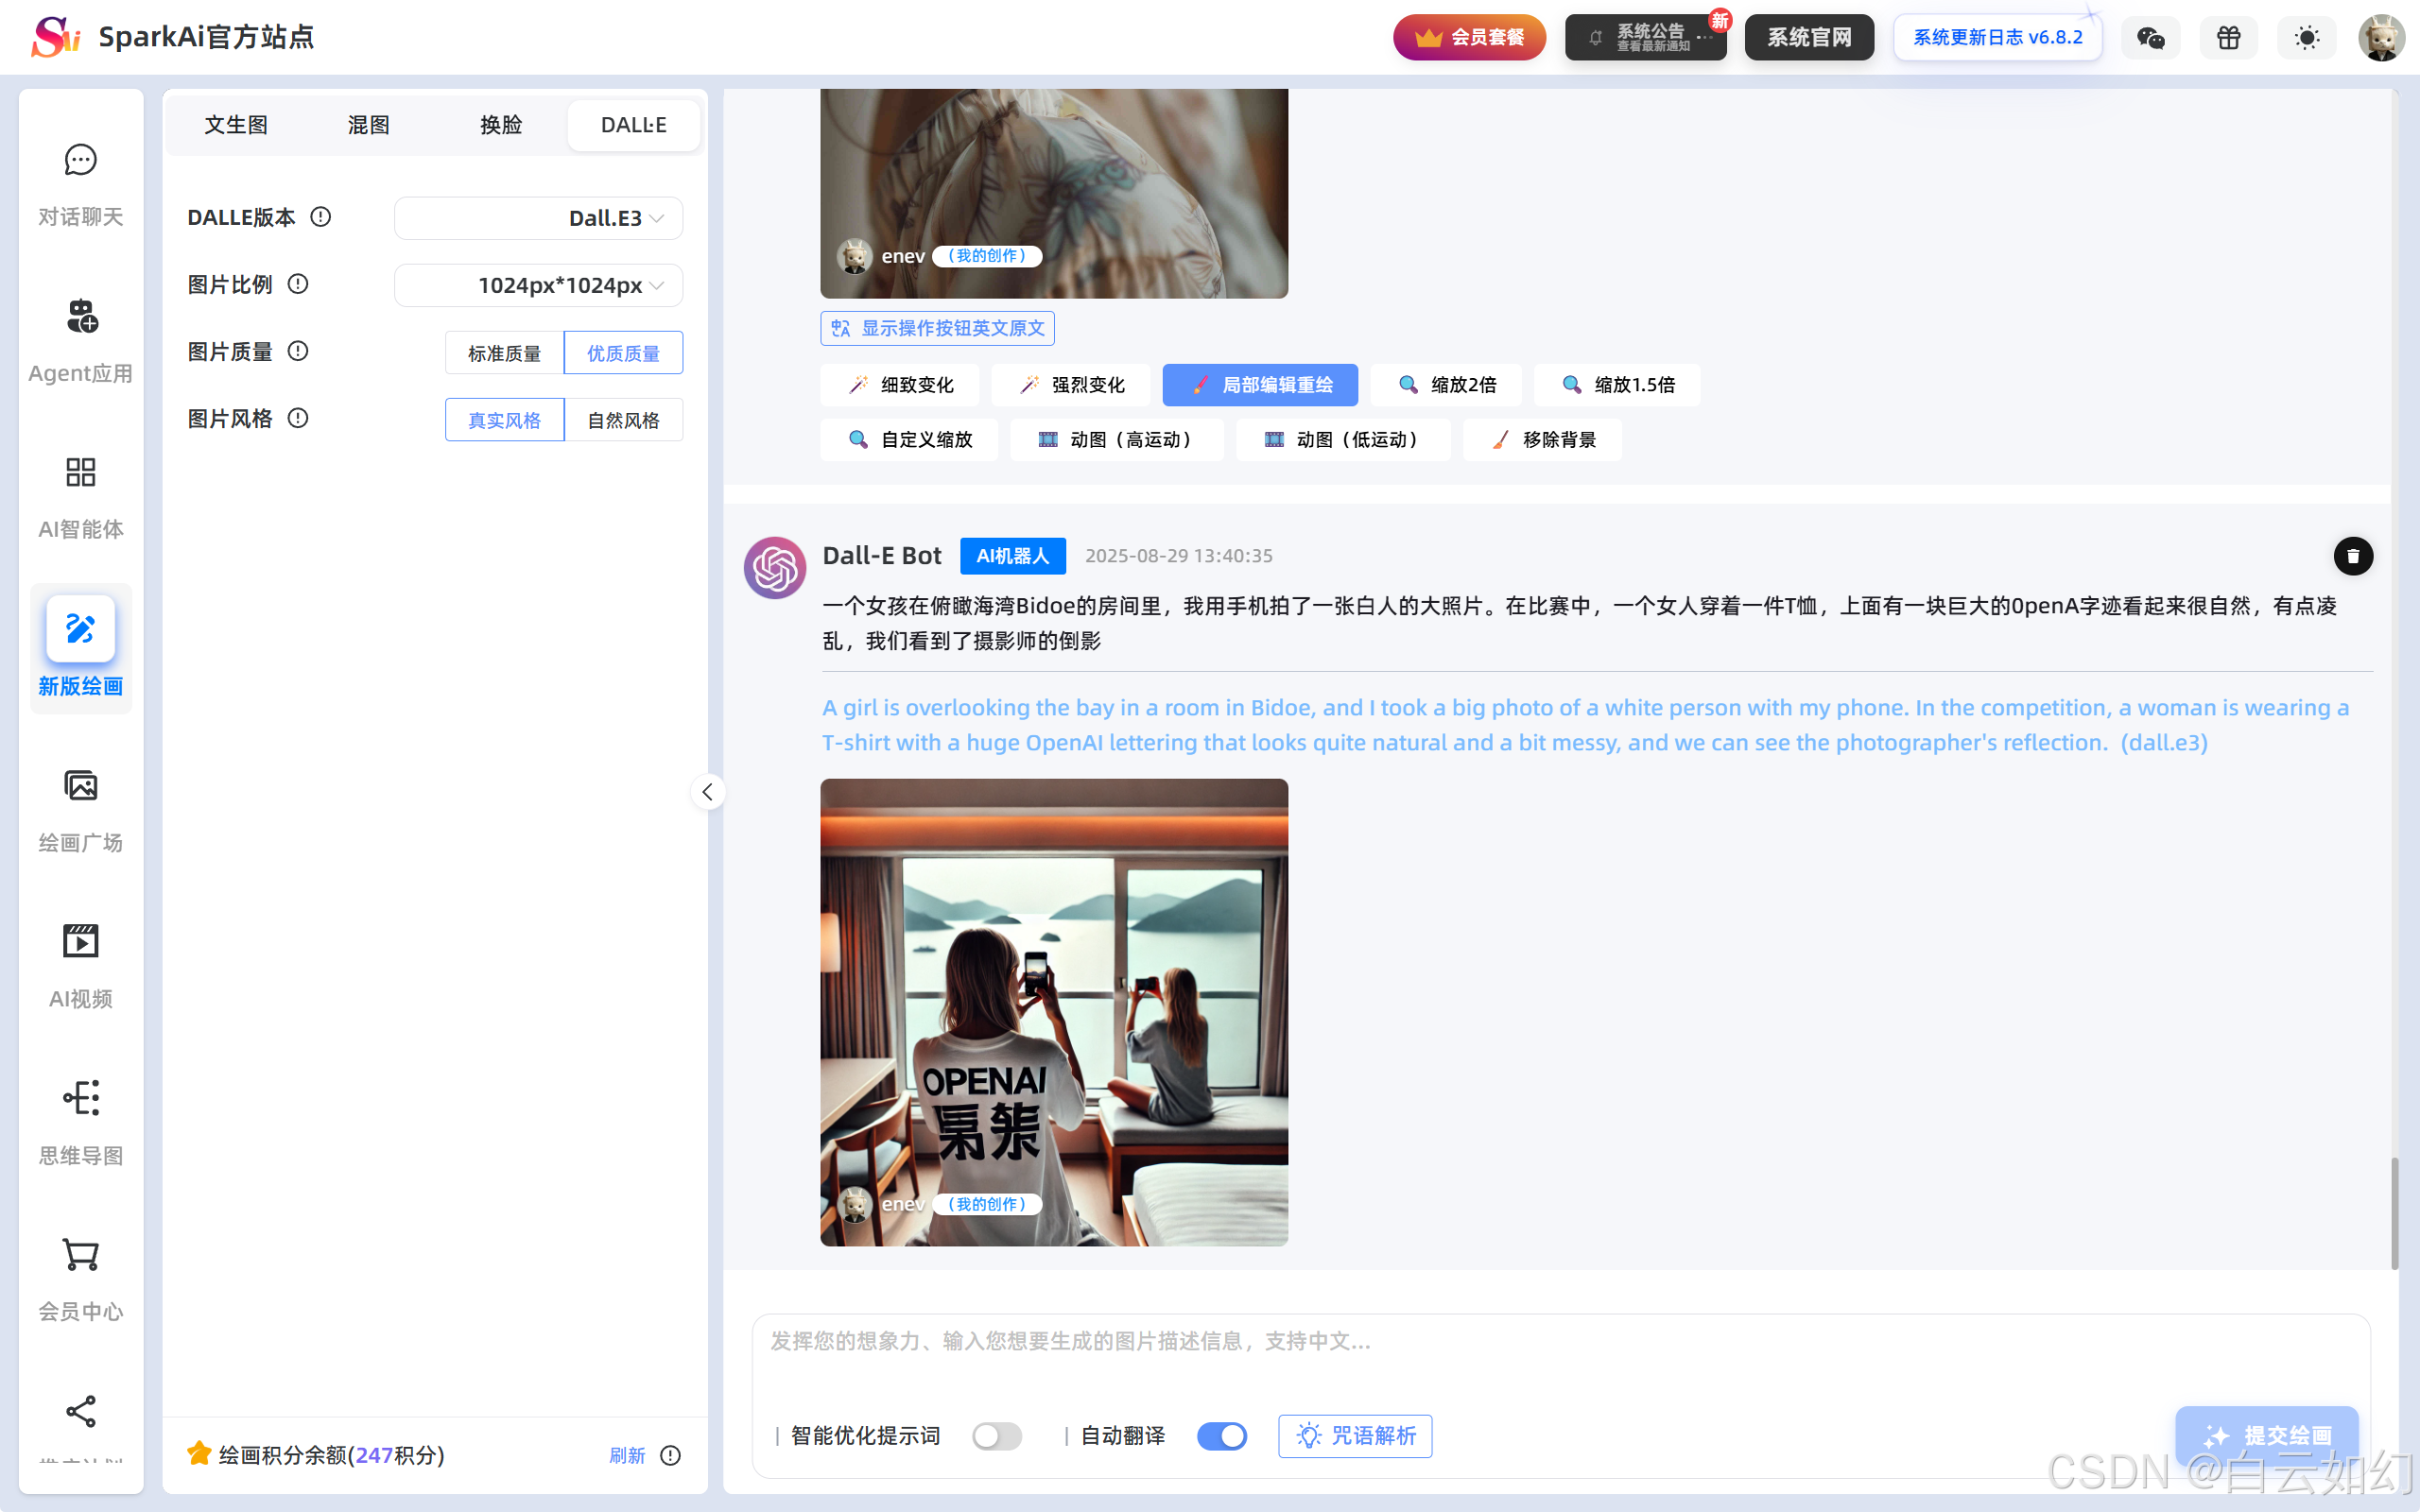The width and height of the screenshot is (2420, 1512).
Task: Delete the Dall-E Bot message via trash icon
Action: 2352,556
